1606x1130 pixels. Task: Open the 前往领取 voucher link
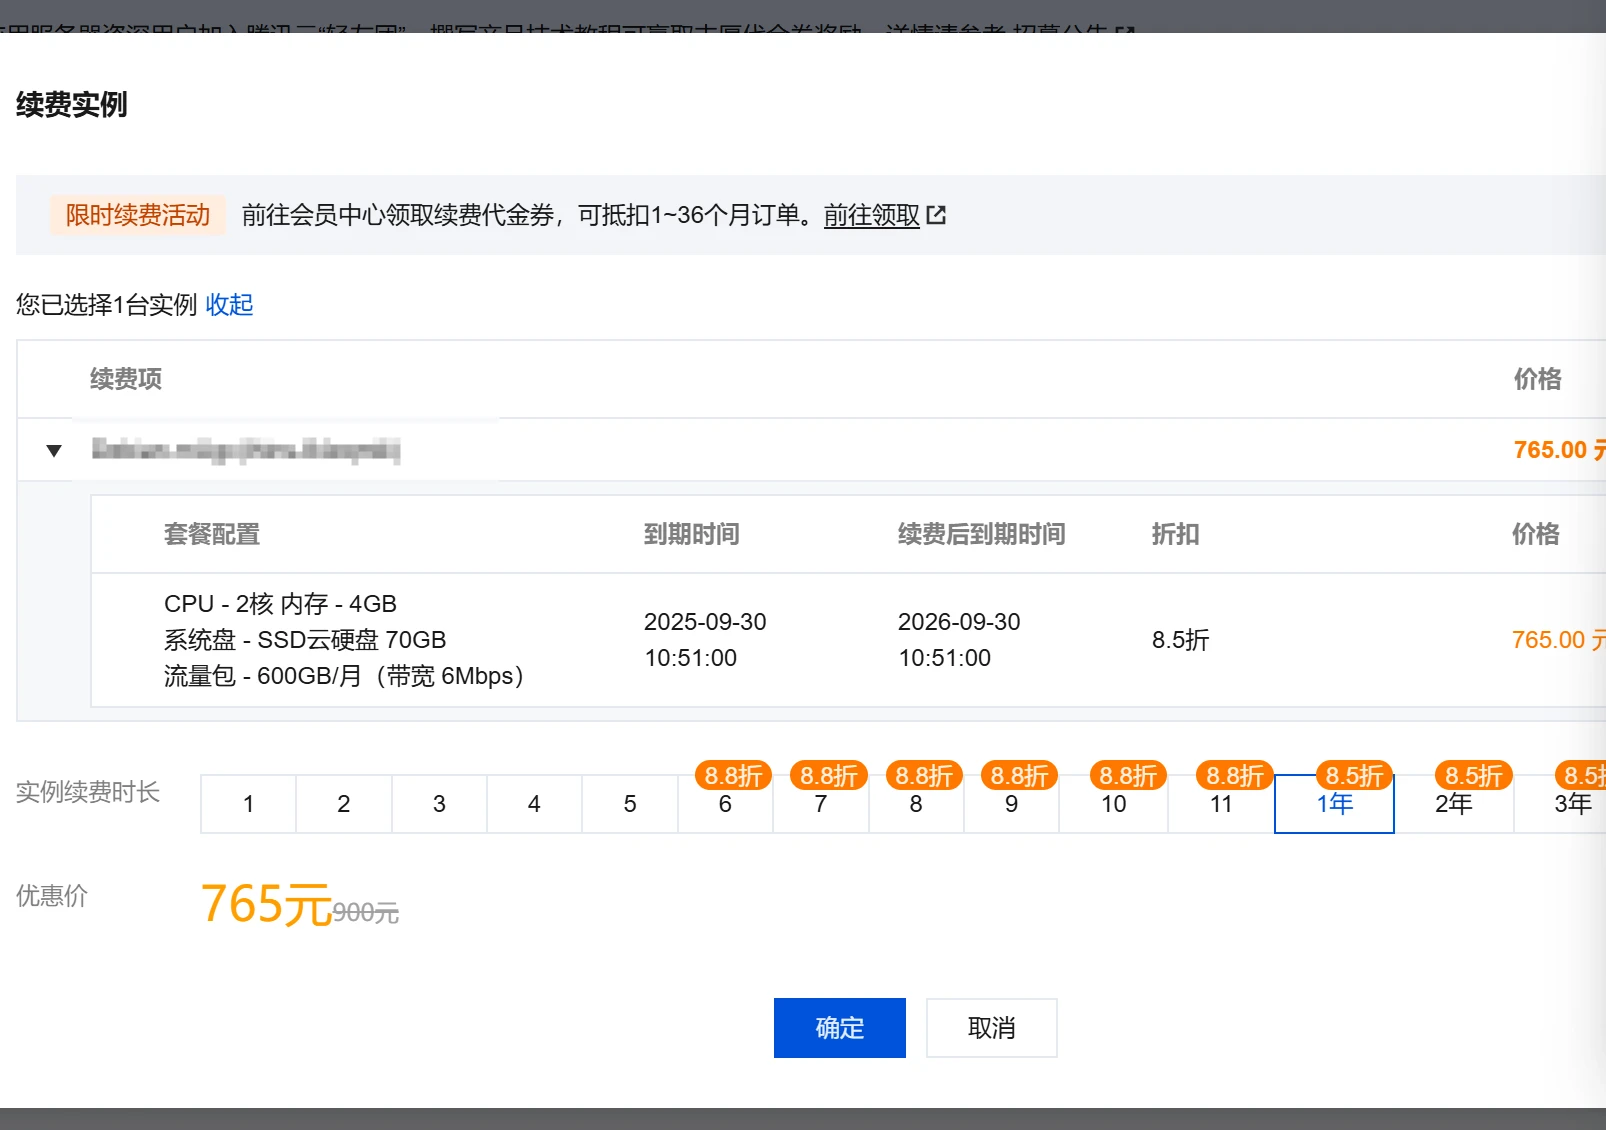[871, 215]
